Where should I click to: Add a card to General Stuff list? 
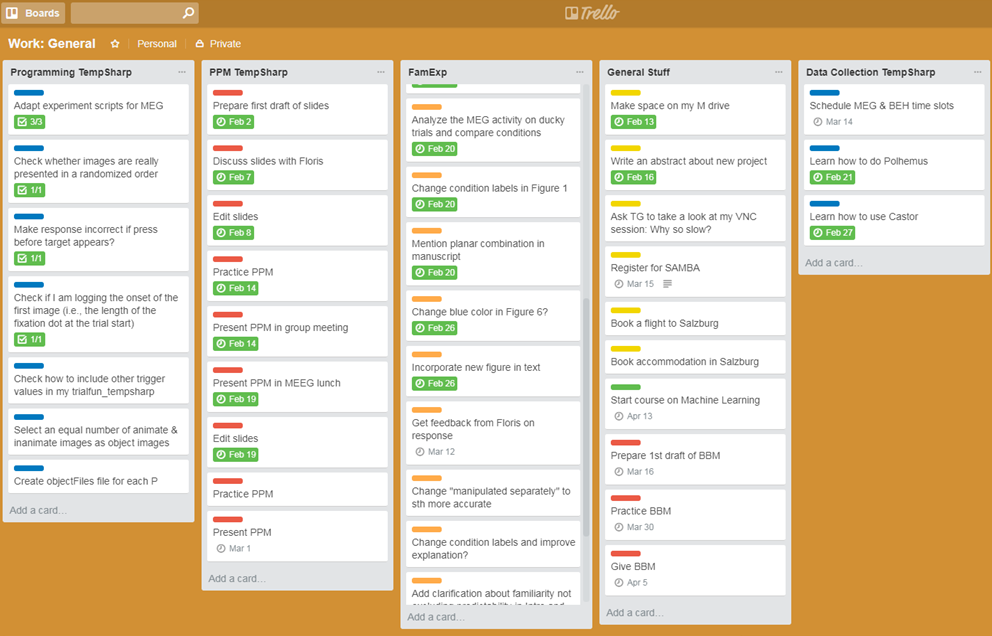pos(636,613)
